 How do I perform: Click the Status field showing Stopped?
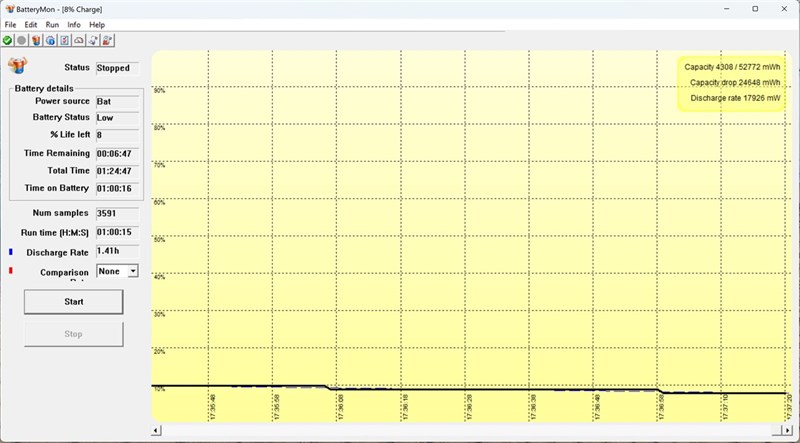click(x=117, y=68)
